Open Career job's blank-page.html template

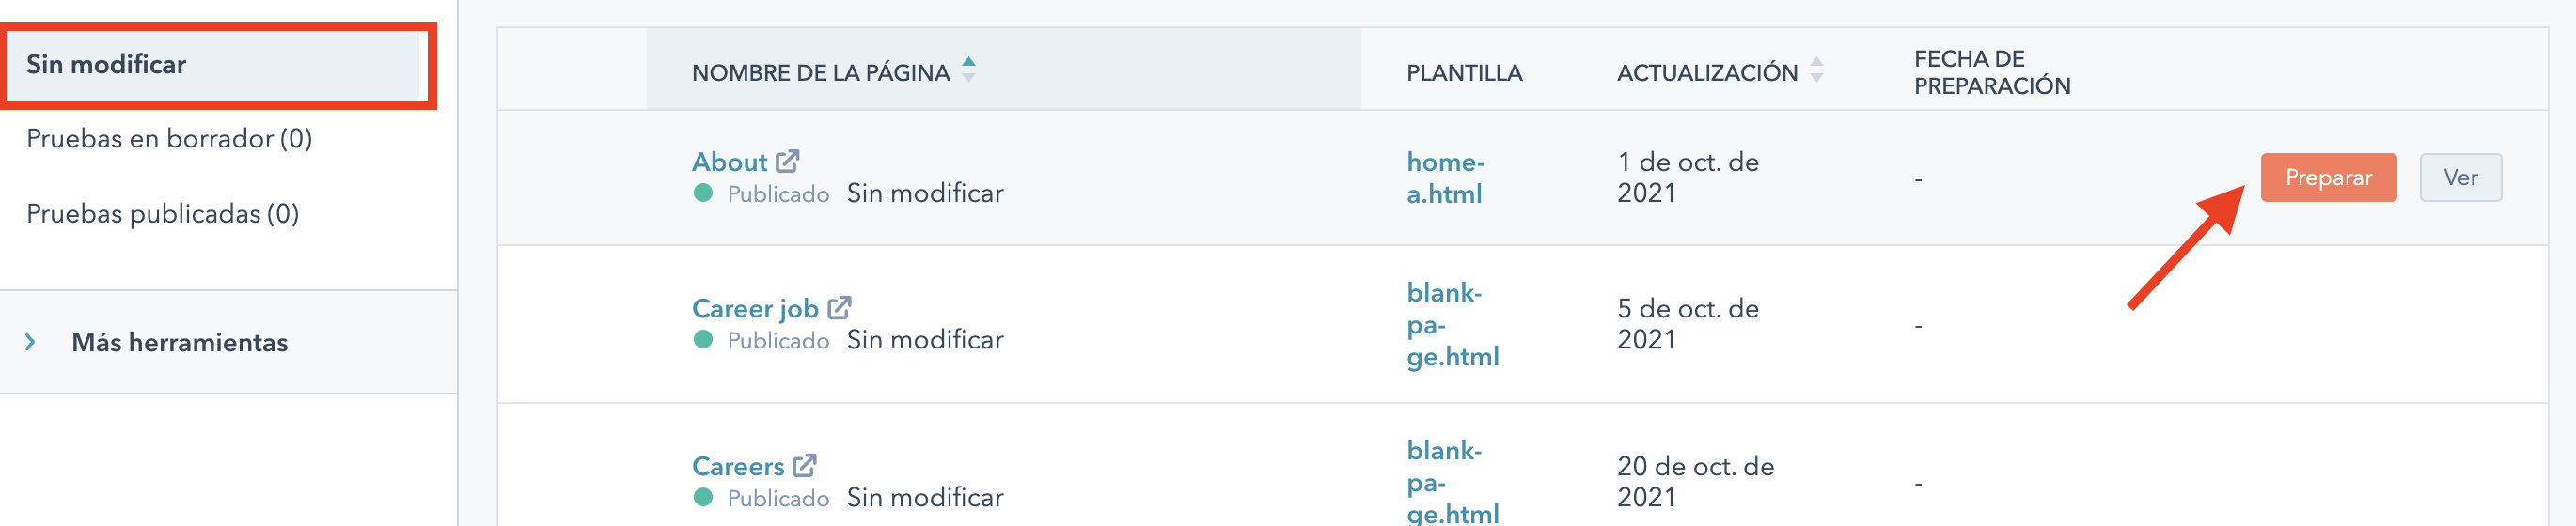(x=1452, y=325)
